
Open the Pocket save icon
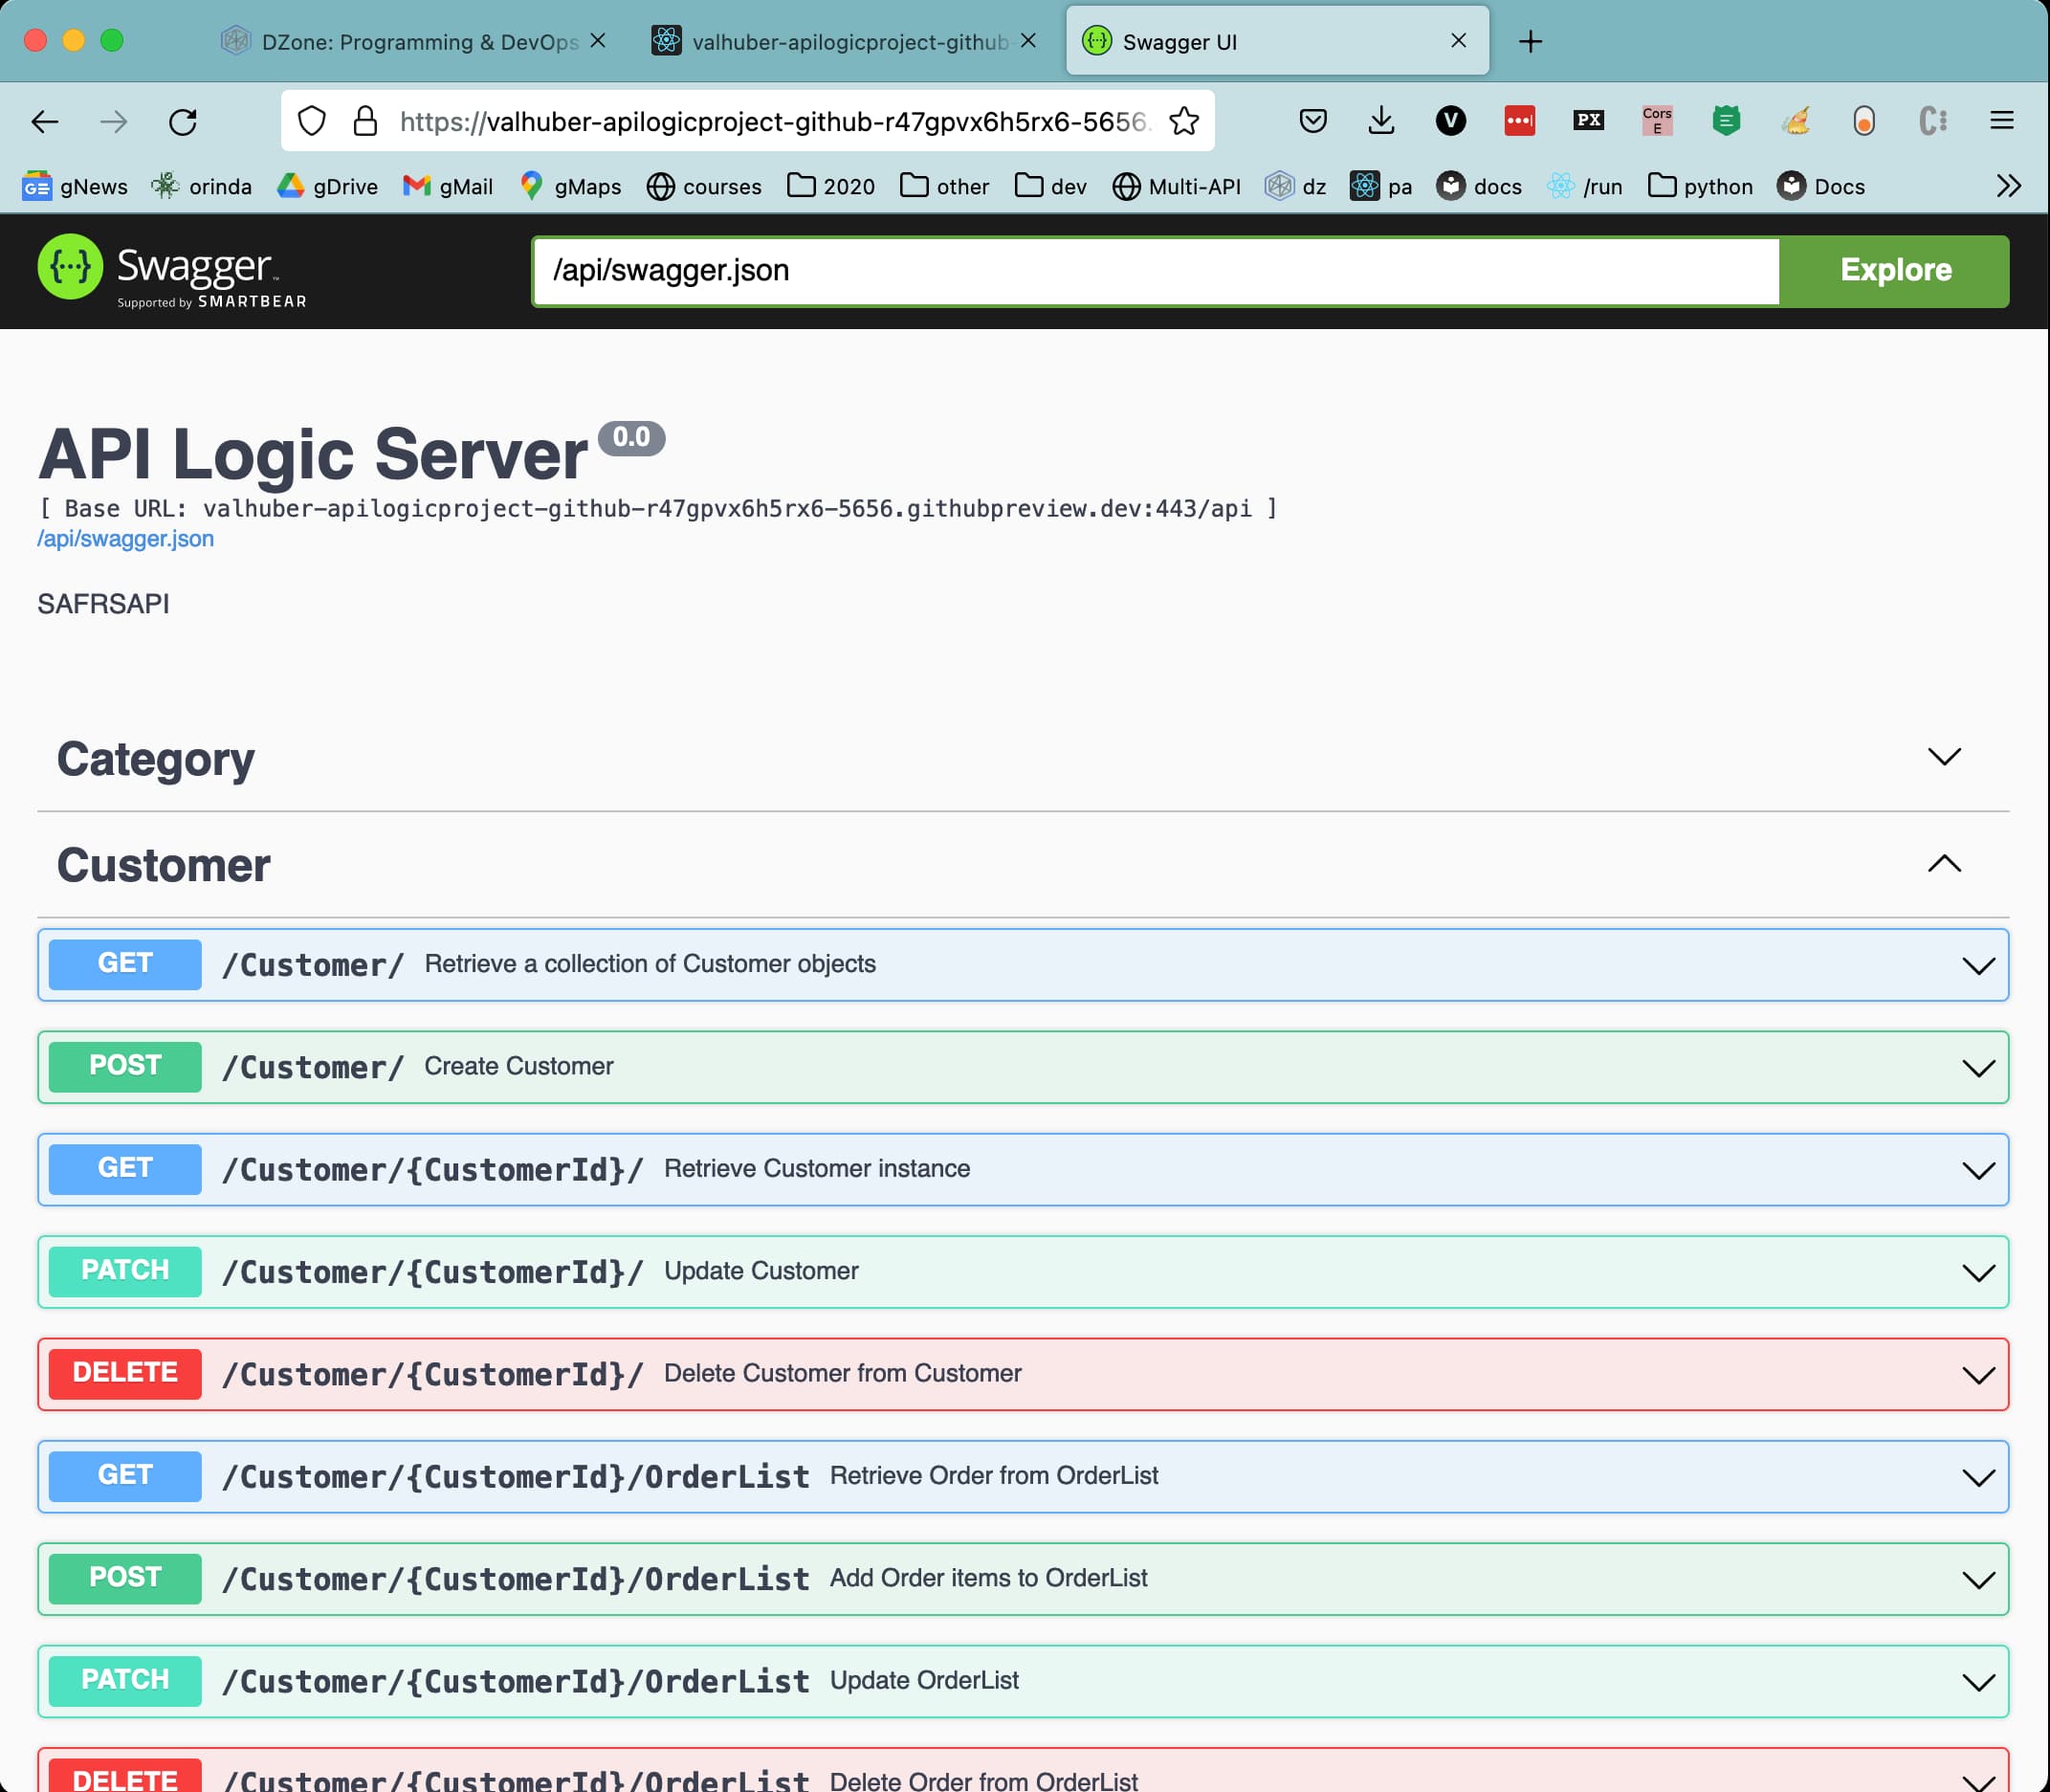click(x=1312, y=121)
